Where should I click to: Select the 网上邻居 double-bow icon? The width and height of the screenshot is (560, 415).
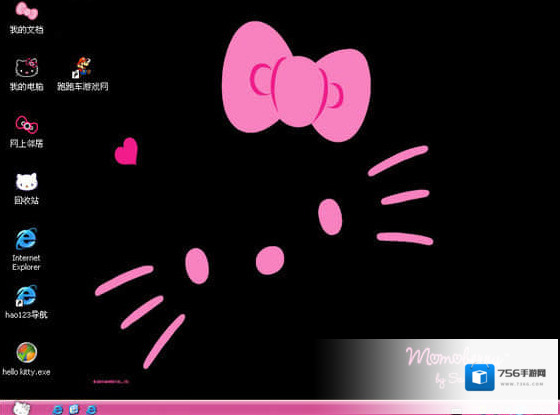click(26, 125)
